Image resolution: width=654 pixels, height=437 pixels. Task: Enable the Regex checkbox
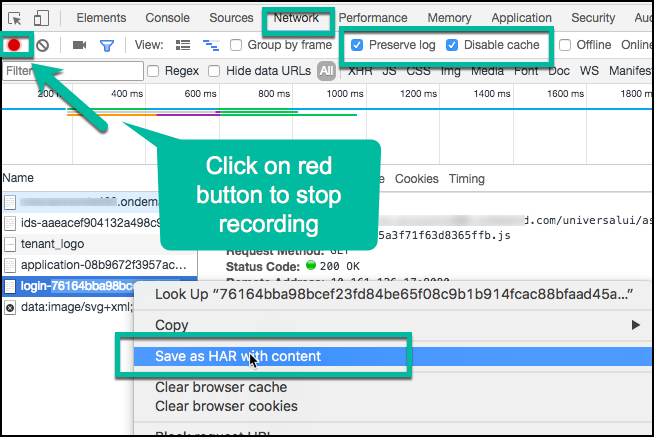[x=153, y=71]
